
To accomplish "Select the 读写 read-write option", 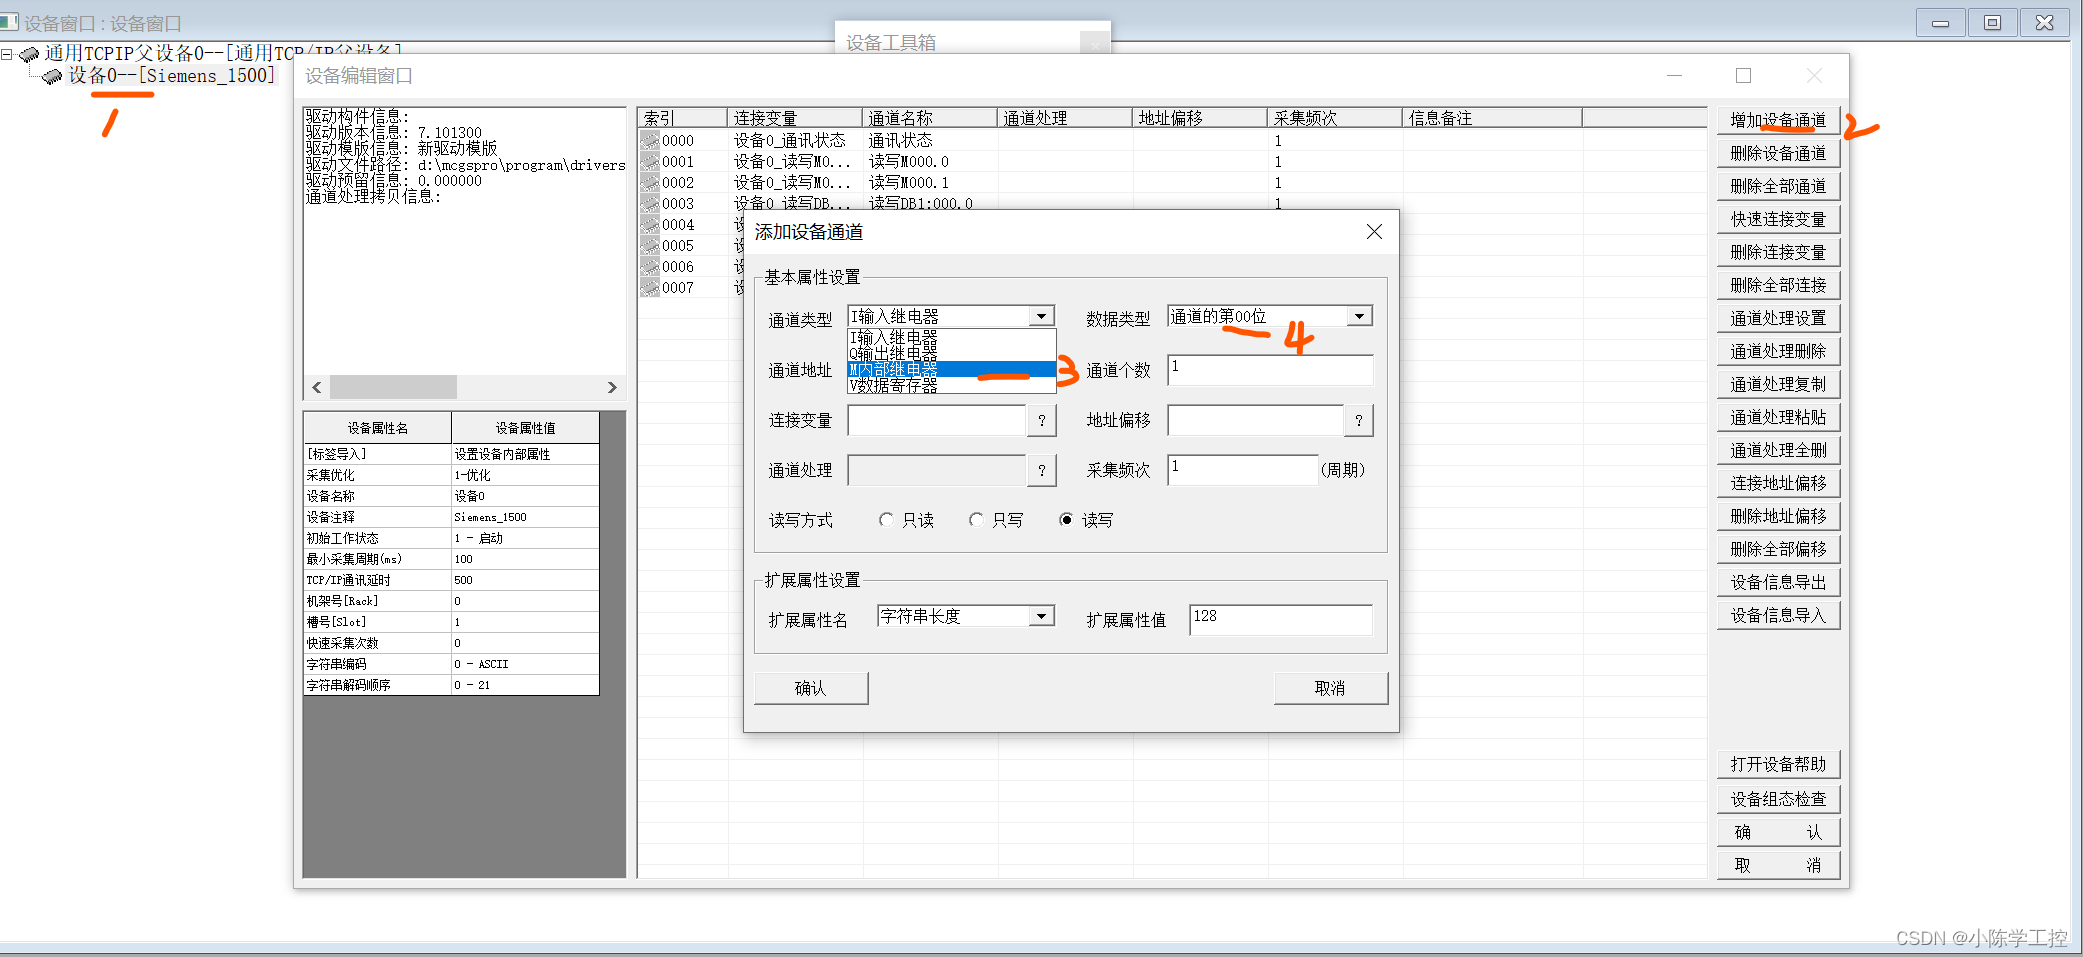I will pos(1066,519).
